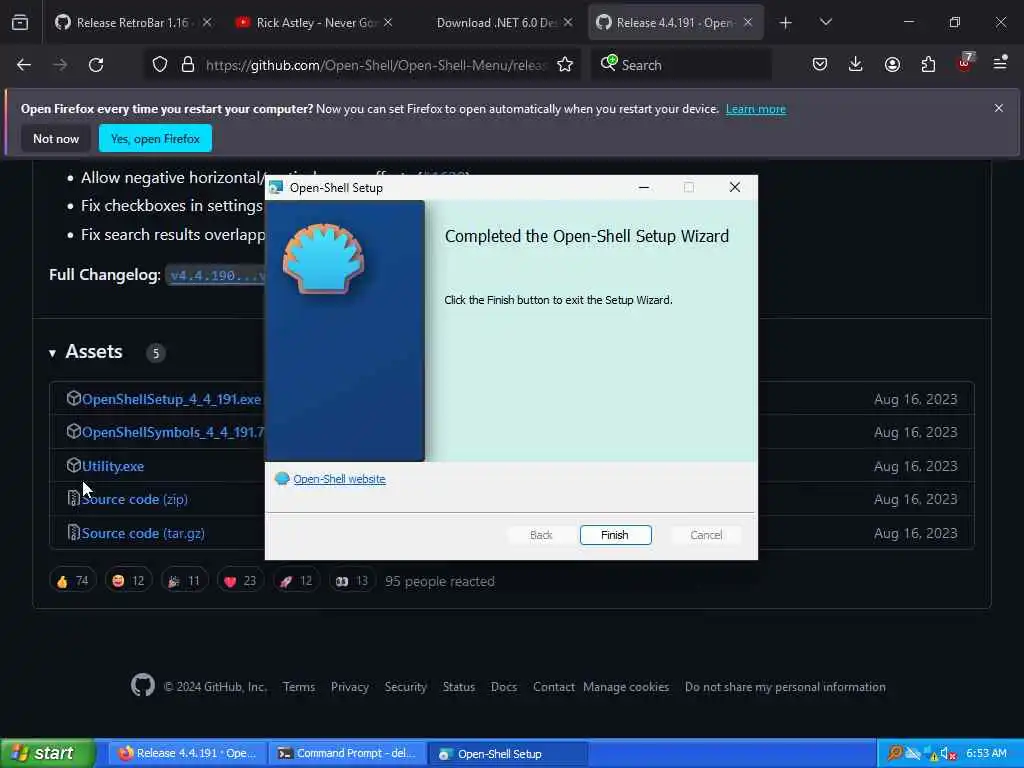Open the start menu button
This screenshot has width=1024, height=768.
click(x=48, y=753)
